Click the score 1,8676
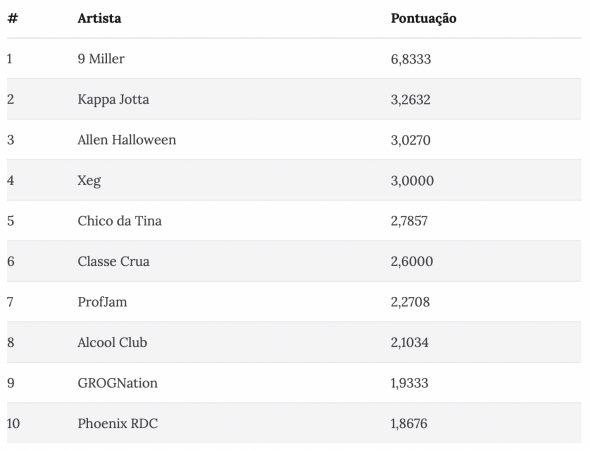 (x=409, y=424)
